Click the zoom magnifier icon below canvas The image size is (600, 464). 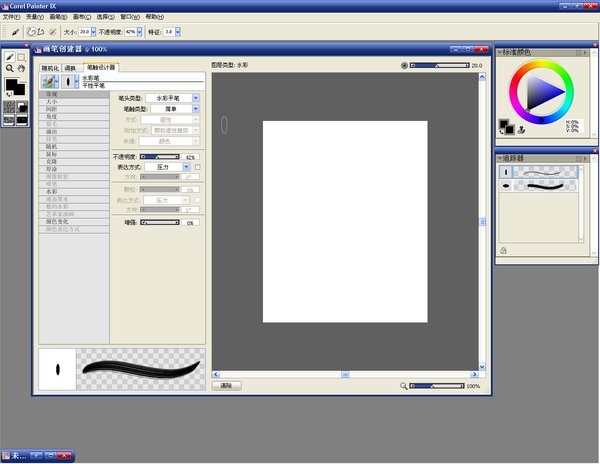point(403,386)
